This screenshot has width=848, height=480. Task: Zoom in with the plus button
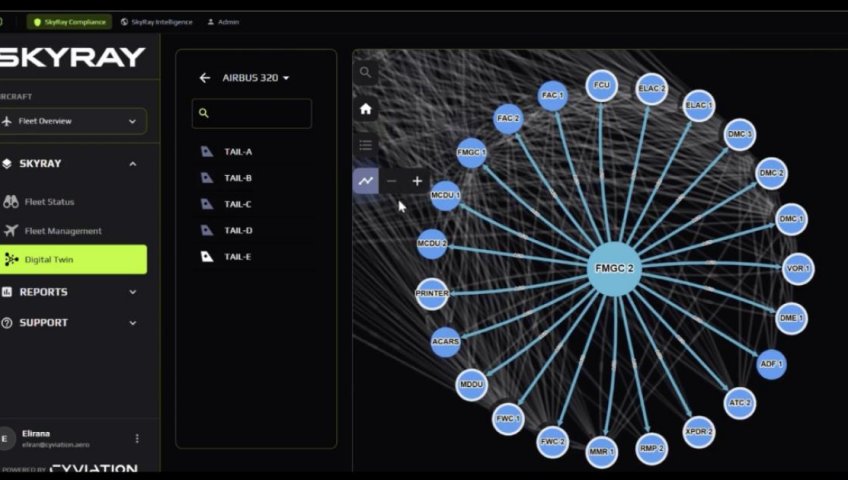417,181
